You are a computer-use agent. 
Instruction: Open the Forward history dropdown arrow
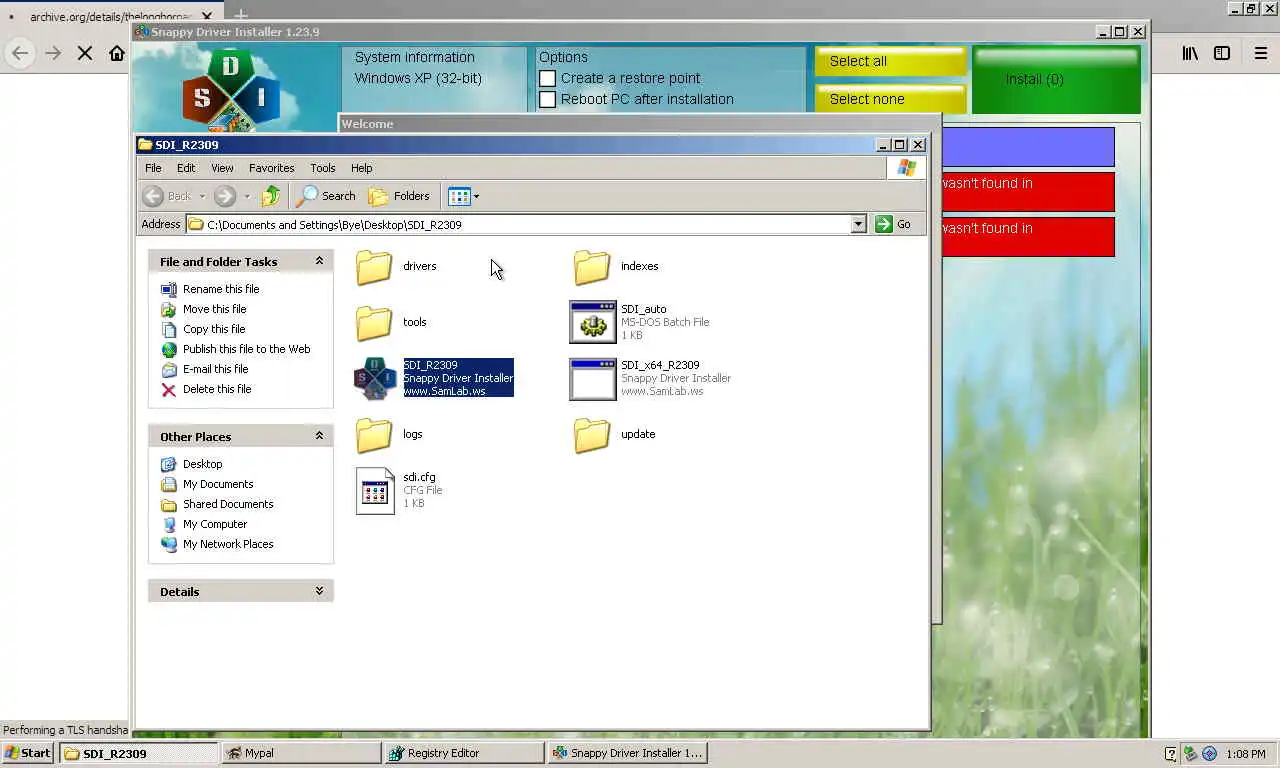[247, 196]
